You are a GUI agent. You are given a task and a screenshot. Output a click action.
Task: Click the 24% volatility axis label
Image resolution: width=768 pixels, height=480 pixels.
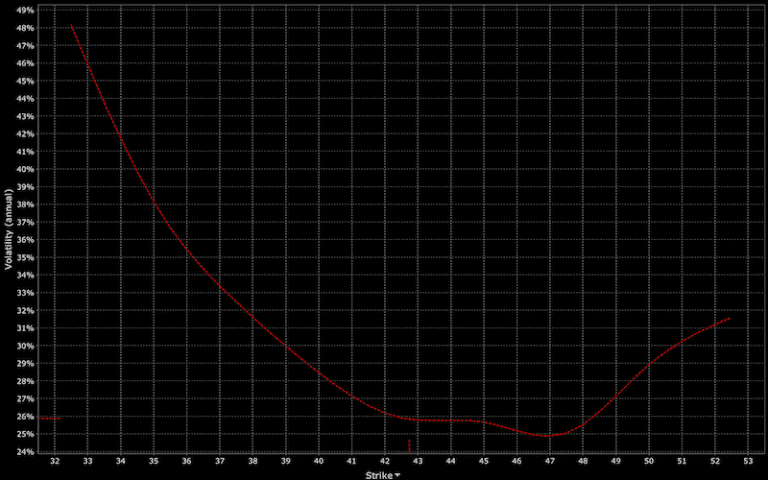pos(27,452)
